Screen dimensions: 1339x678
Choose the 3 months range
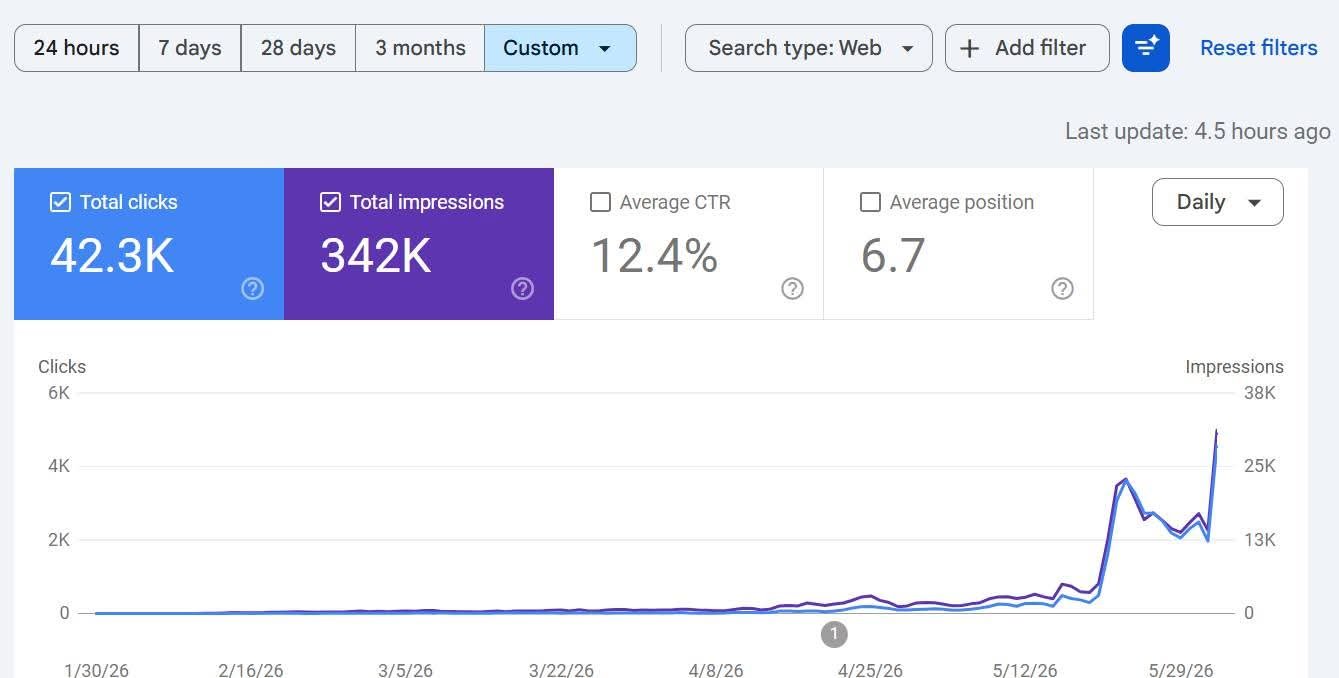tap(420, 48)
